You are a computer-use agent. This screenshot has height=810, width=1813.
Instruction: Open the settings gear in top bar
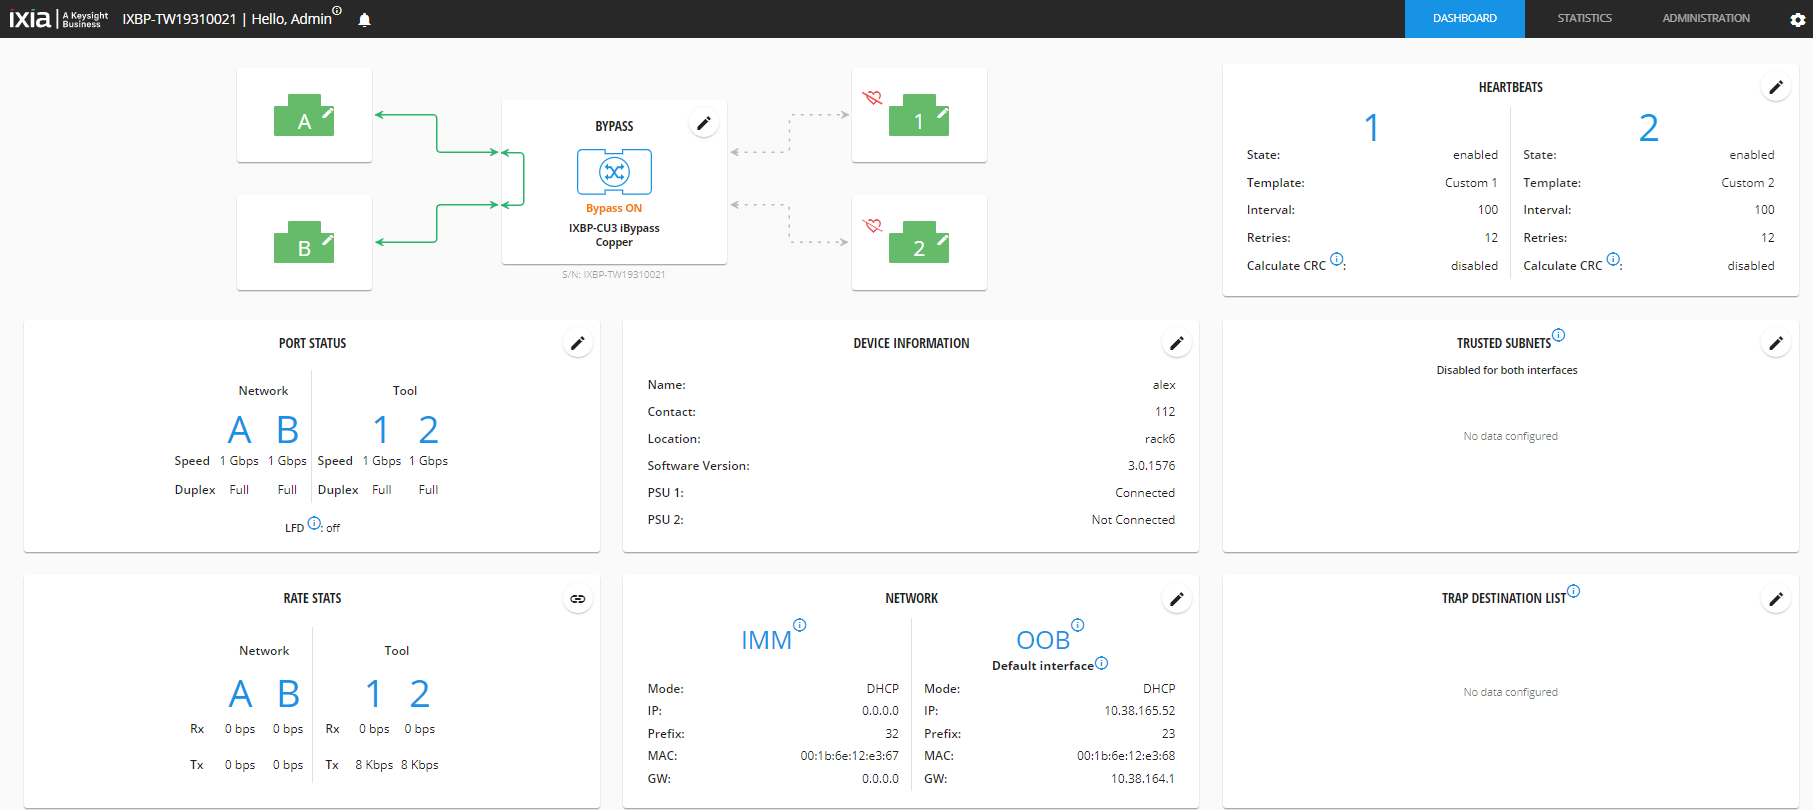click(1797, 20)
